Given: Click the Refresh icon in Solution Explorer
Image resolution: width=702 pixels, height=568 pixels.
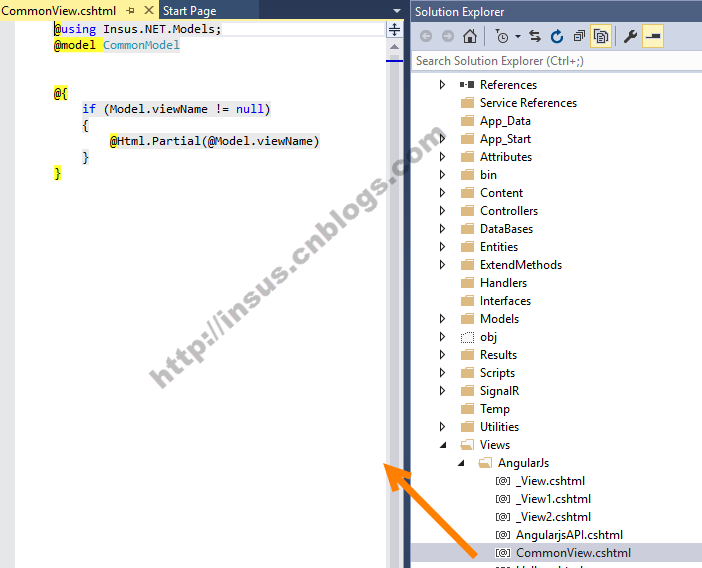Looking at the screenshot, I should pos(557,36).
